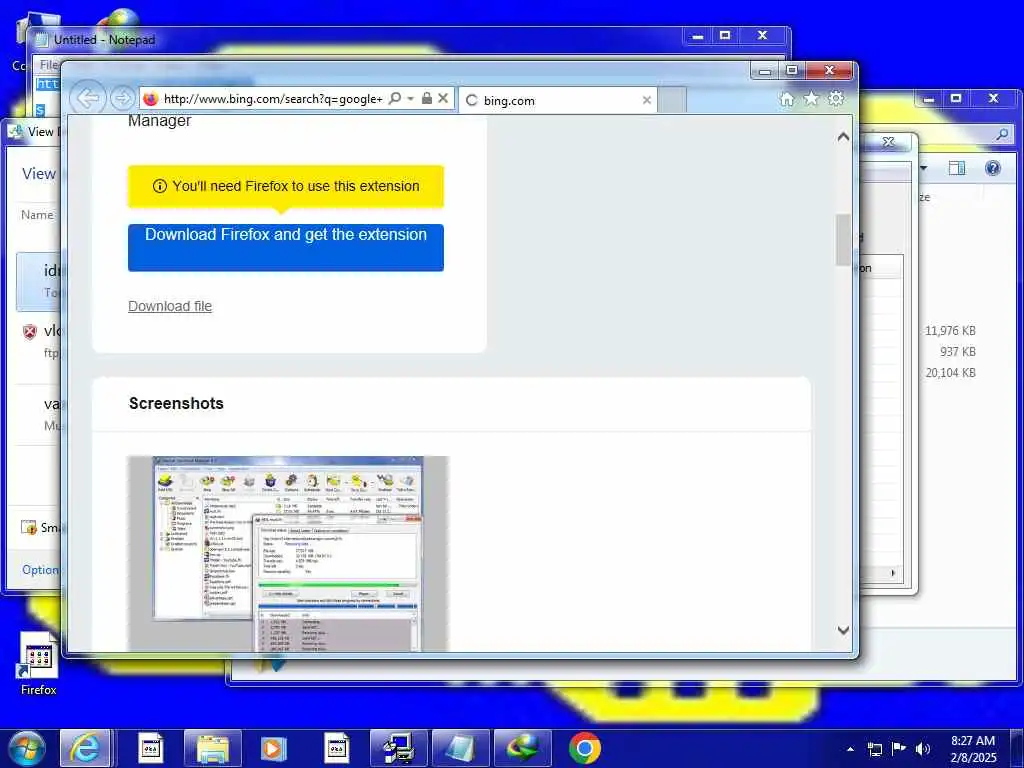Click the red shield icon beside vlc download
This screenshot has height=768, width=1024.
[30, 332]
